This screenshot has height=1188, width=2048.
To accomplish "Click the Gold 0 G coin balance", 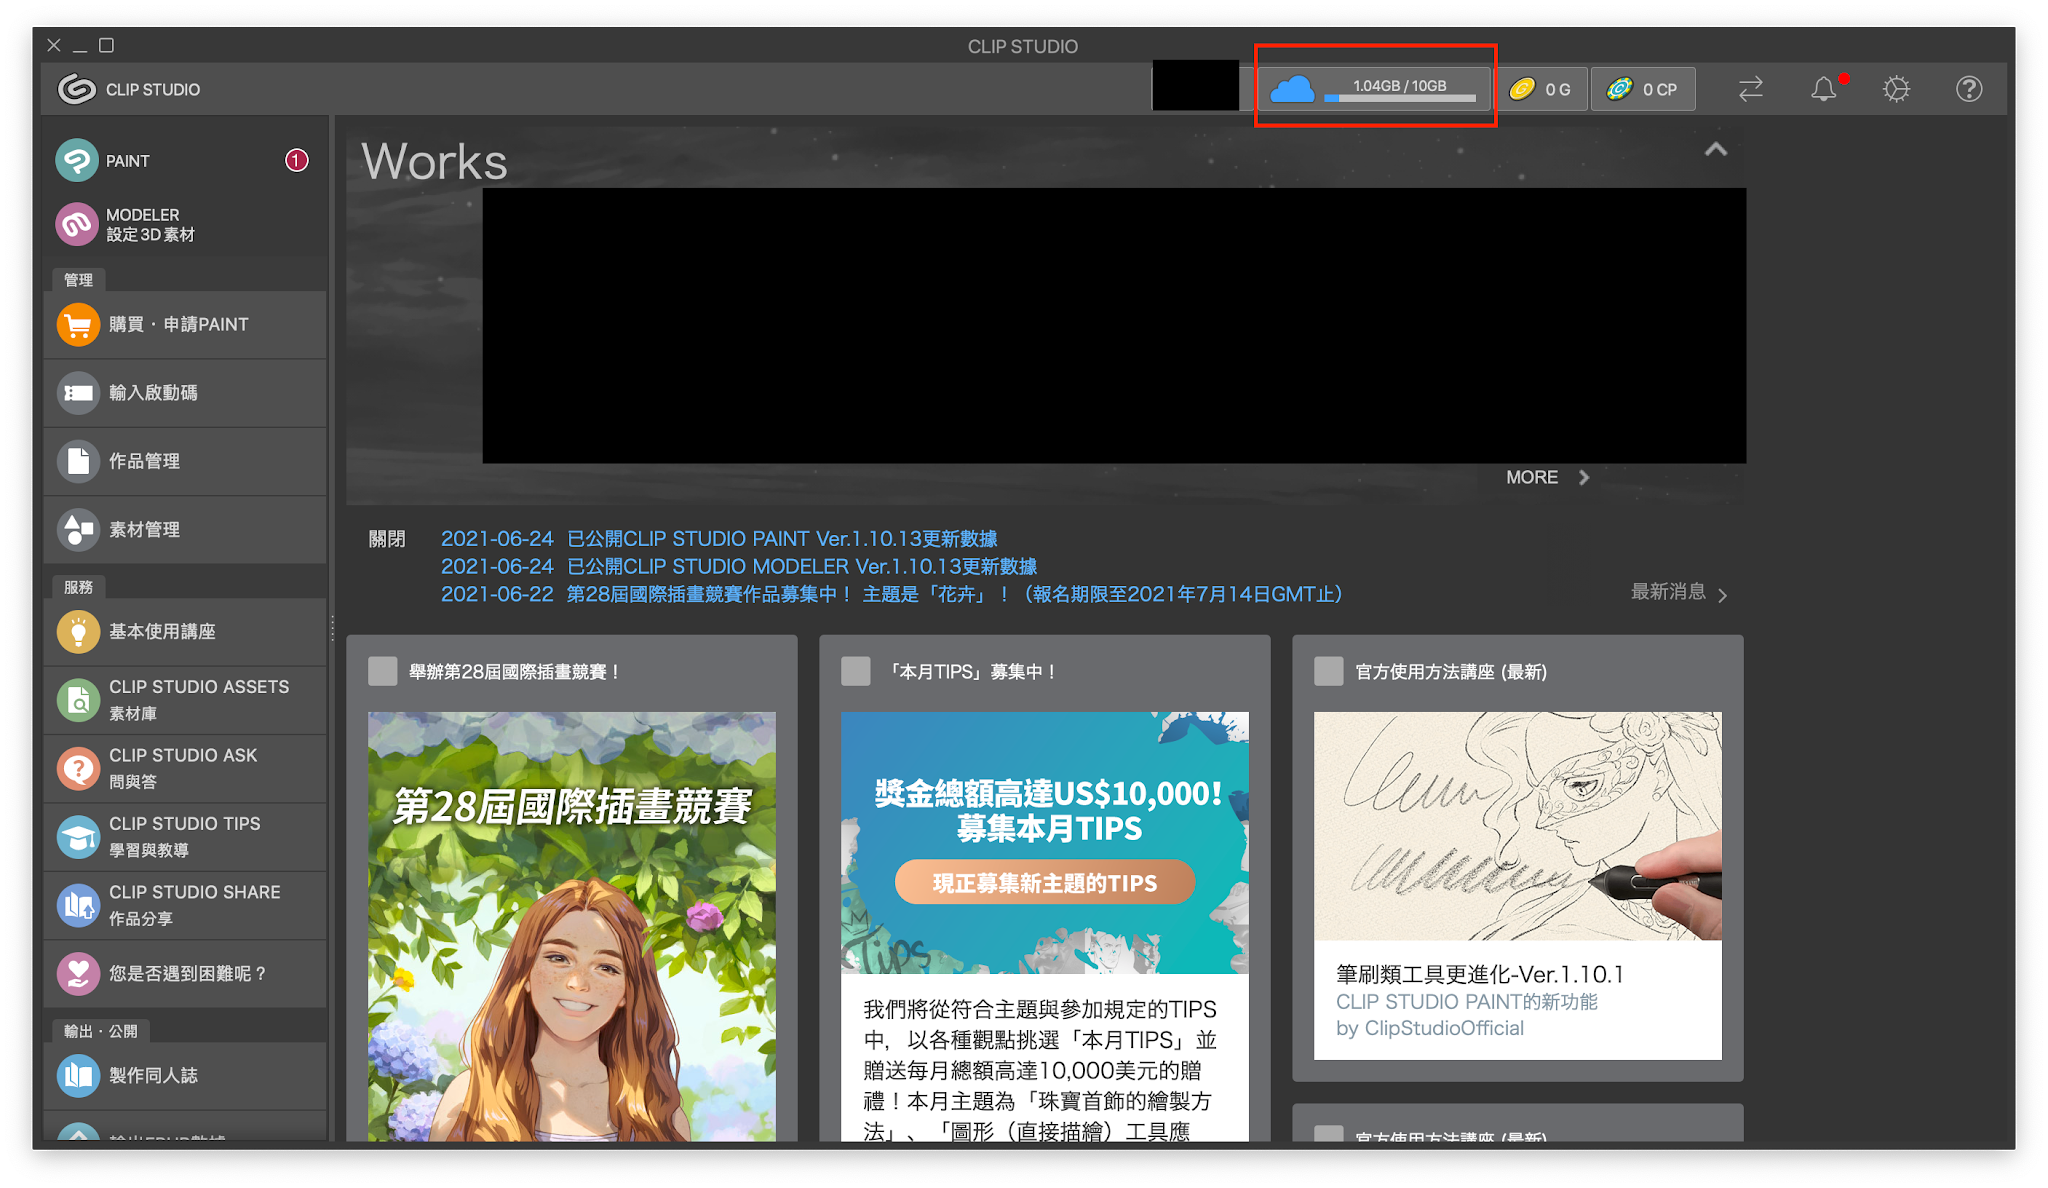I will [x=1542, y=89].
